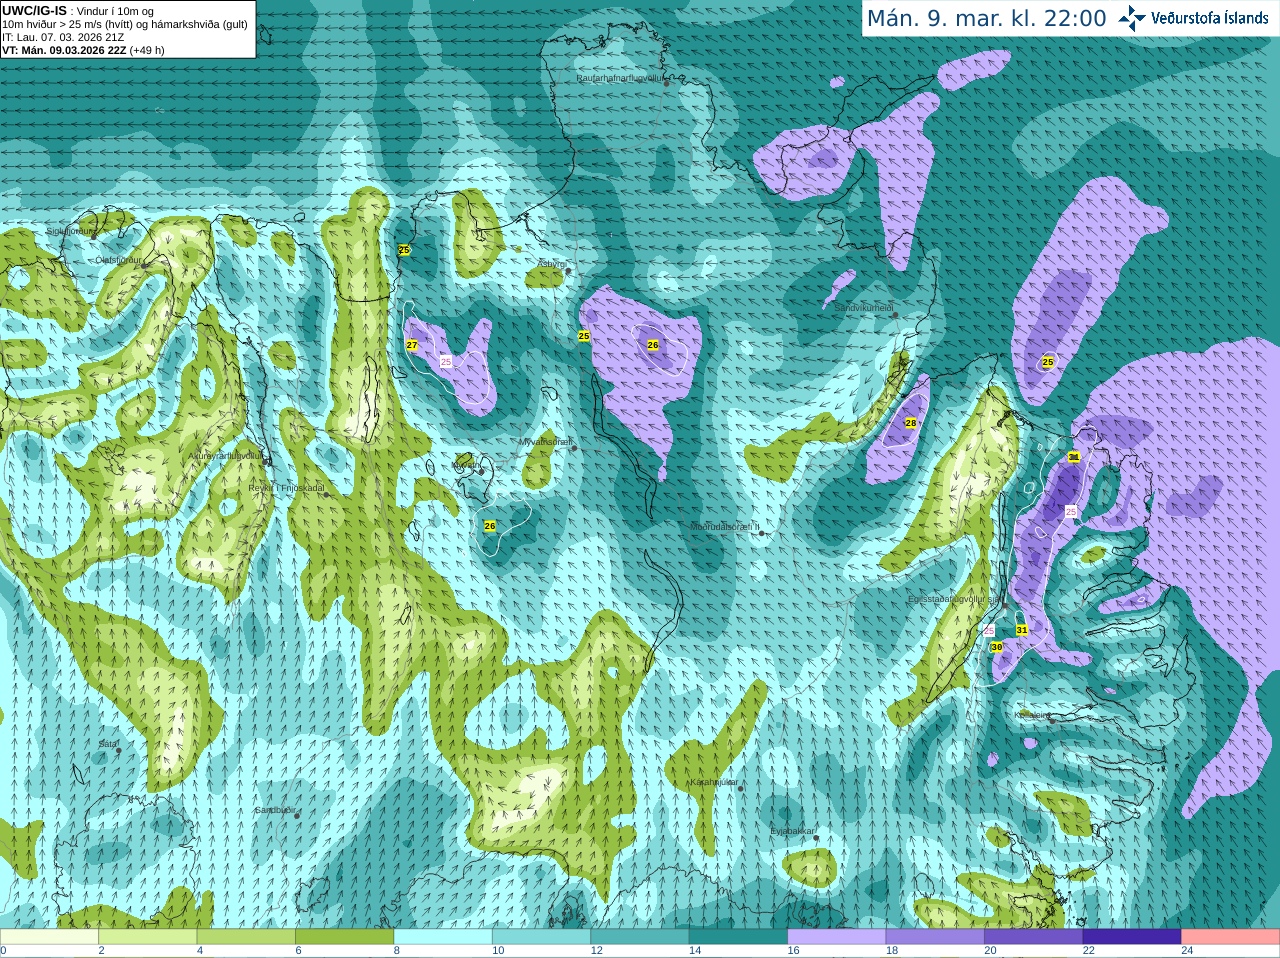
Task: Click the Raufarhafnarflugvöllur station label
Action: click(620, 77)
